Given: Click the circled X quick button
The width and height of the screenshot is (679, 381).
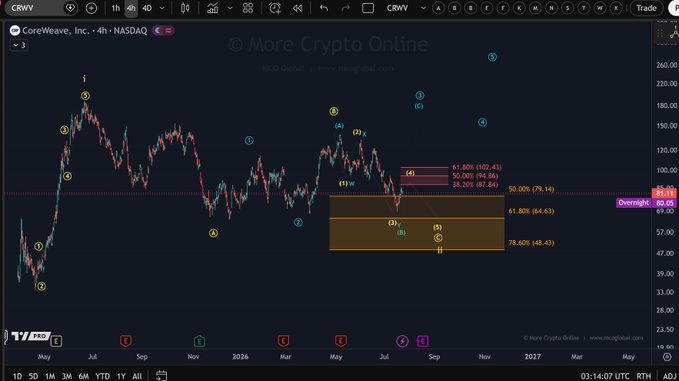Looking at the screenshot, I should tap(616, 8).
